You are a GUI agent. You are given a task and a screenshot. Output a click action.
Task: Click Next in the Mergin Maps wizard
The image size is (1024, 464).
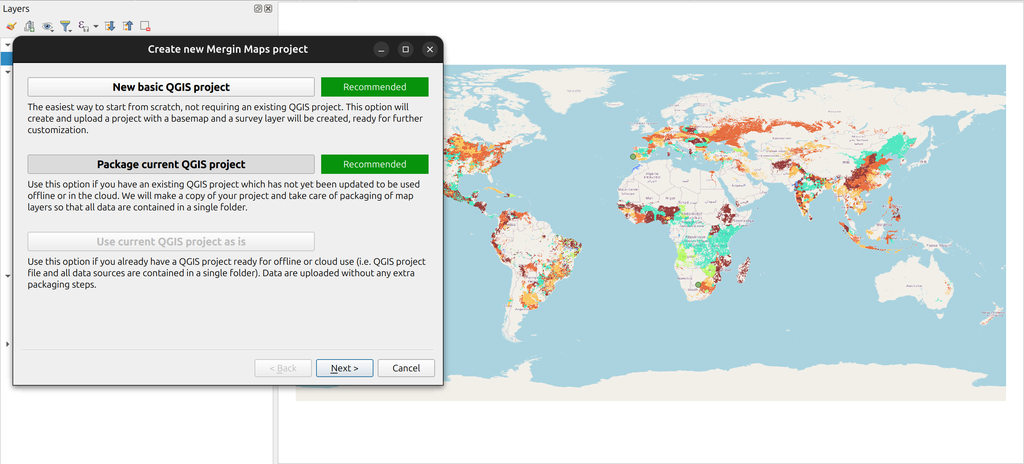[345, 368]
